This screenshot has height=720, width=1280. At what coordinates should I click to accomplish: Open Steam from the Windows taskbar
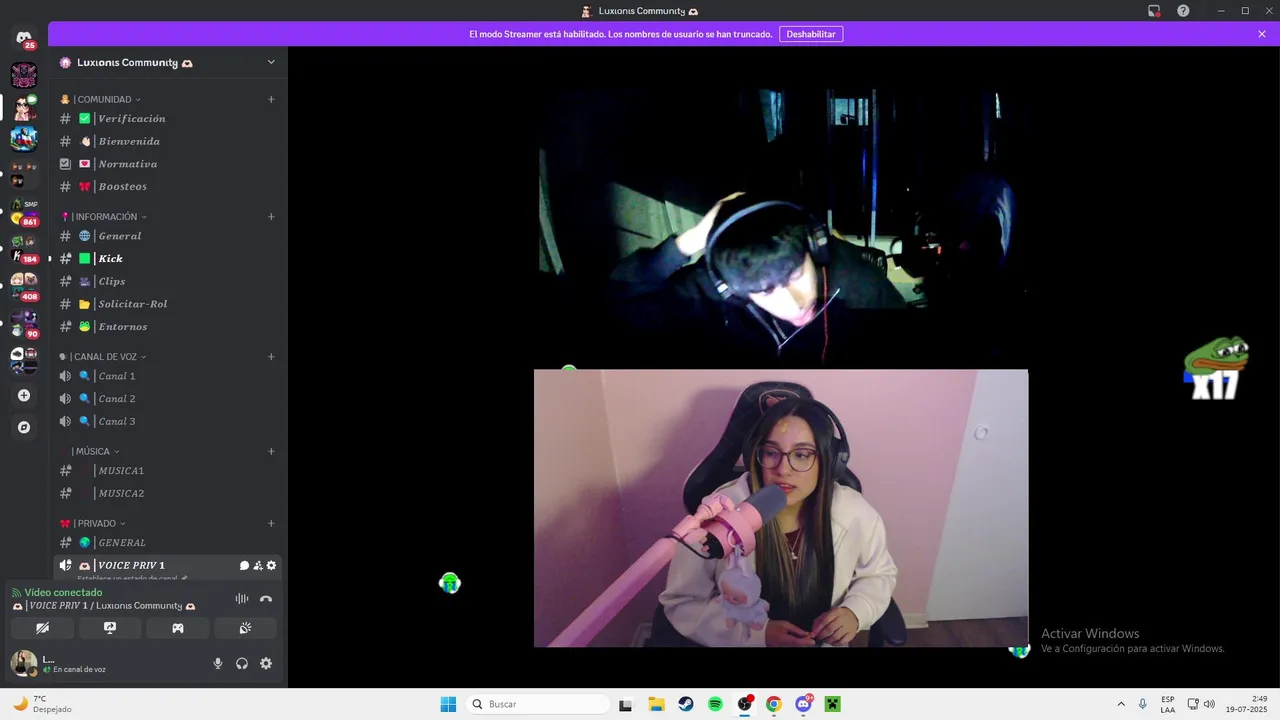coord(685,704)
